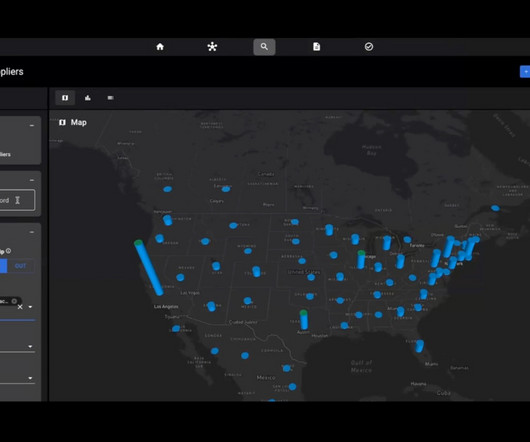
Task: Open dropdown arrow next to filter chip
Action: click(x=30, y=307)
